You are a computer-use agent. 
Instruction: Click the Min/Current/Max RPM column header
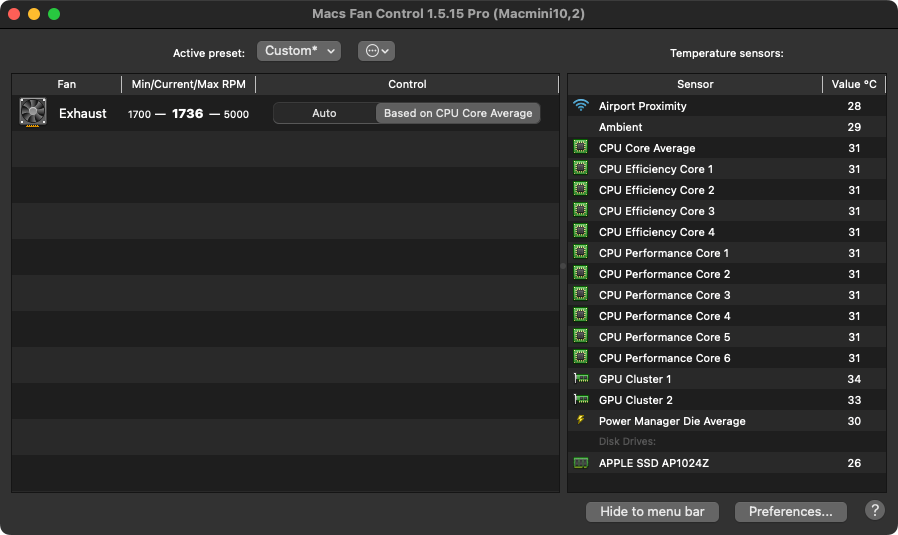(x=188, y=84)
